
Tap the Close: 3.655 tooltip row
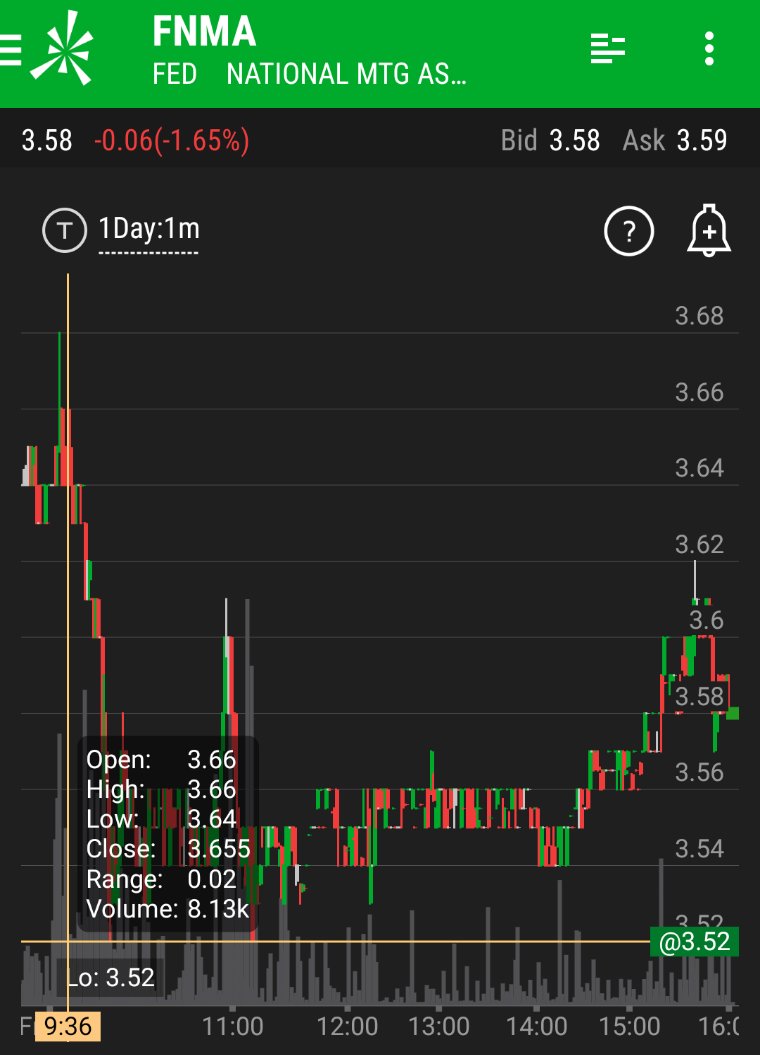pos(168,848)
